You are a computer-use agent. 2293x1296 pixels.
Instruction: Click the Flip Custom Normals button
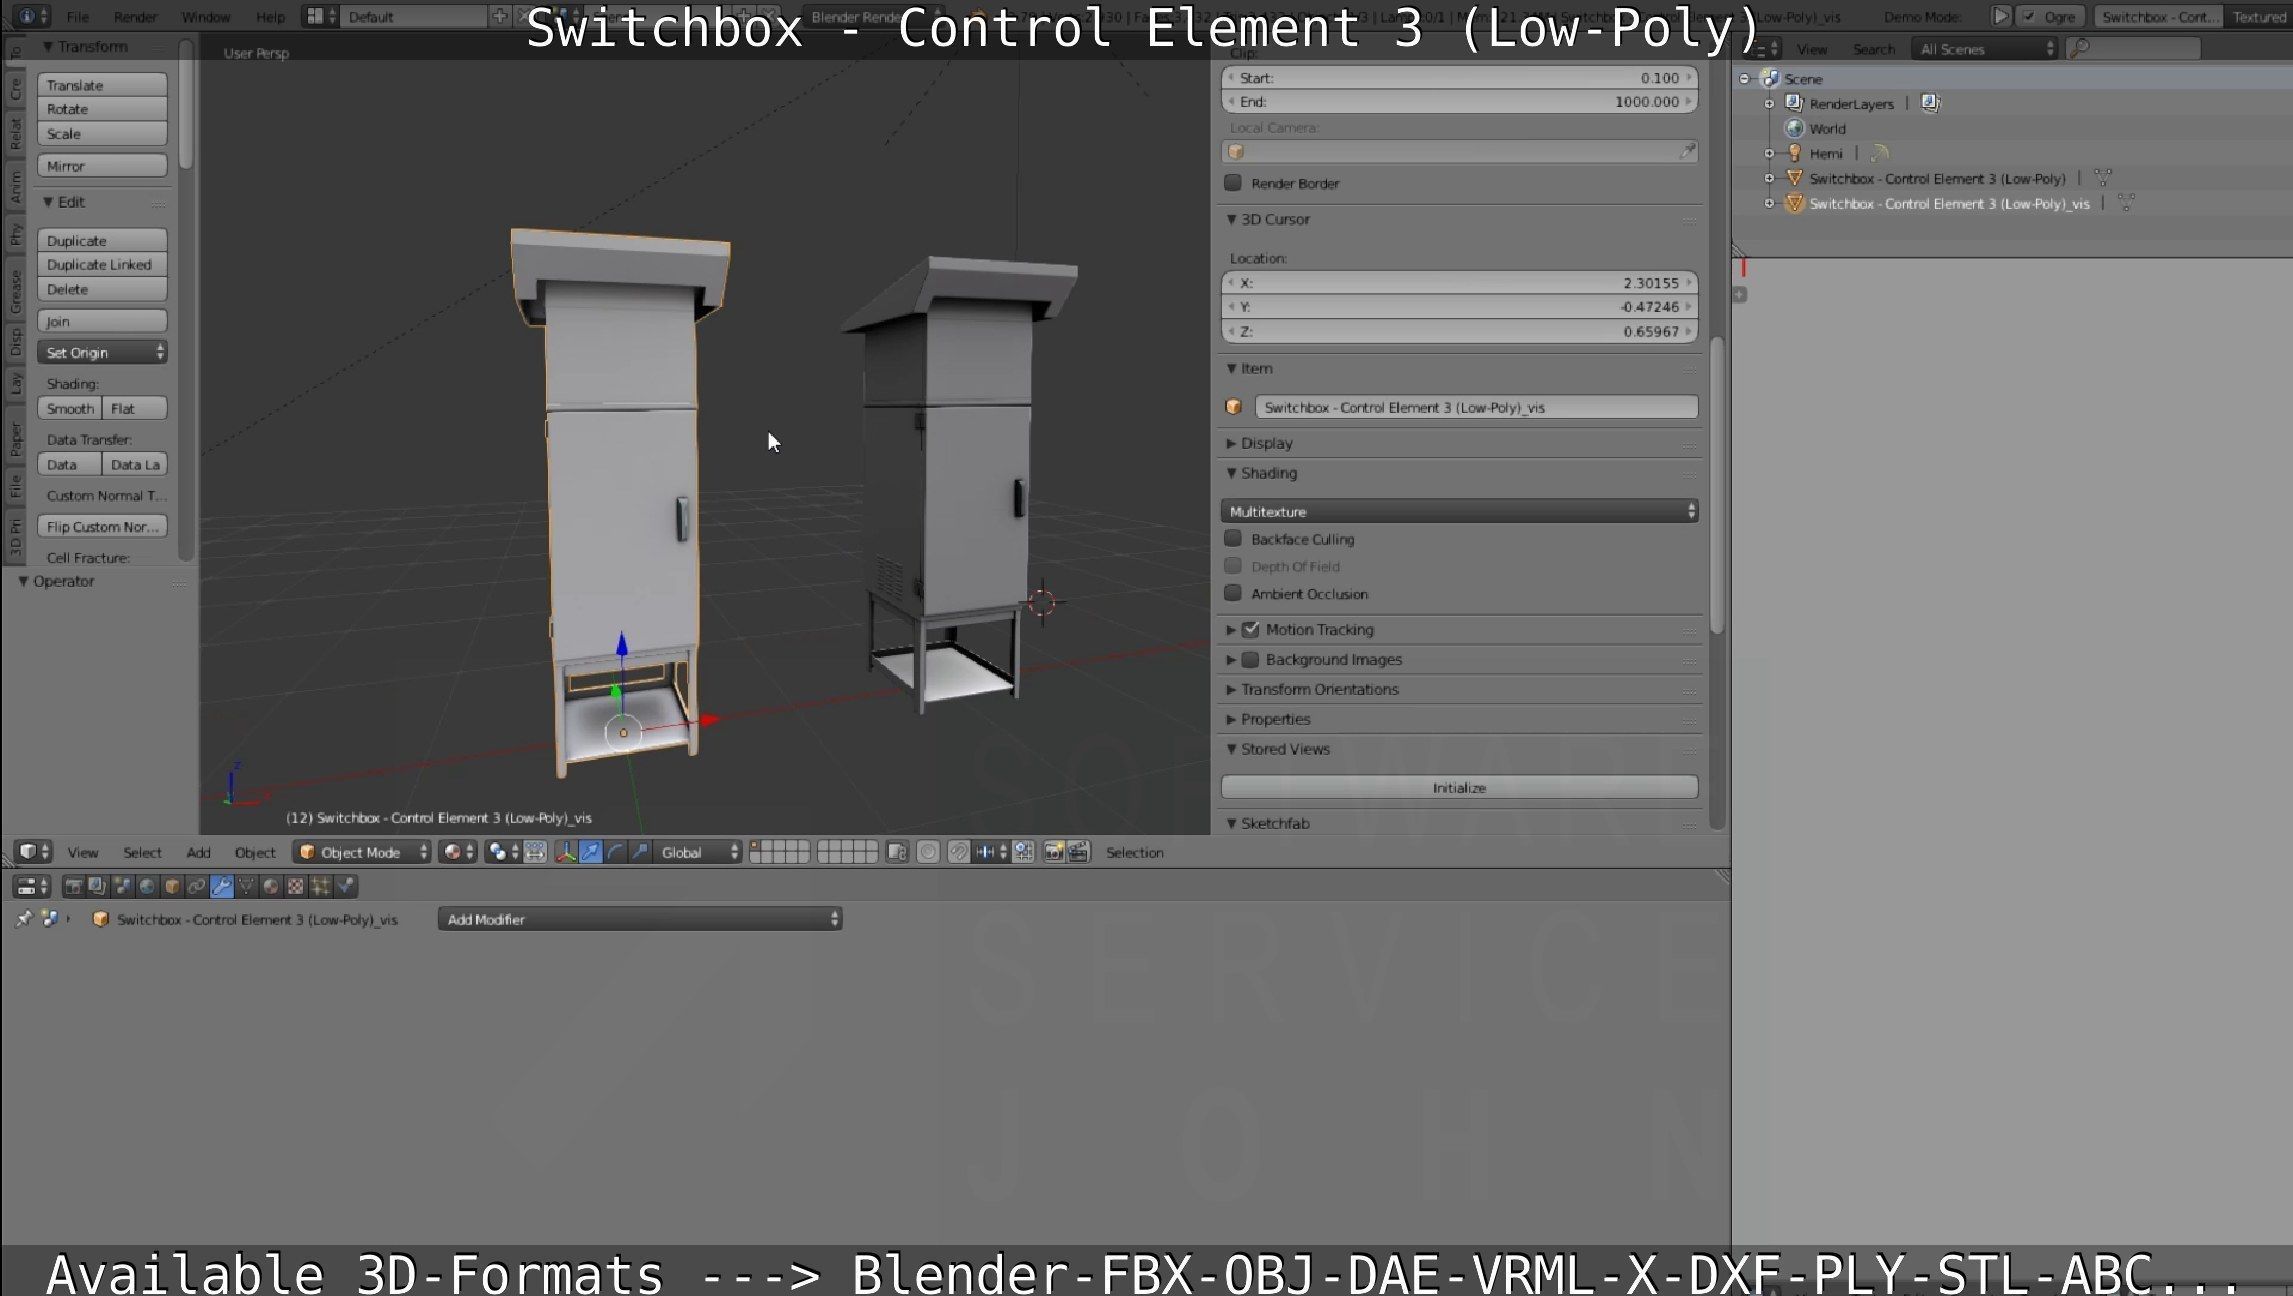(102, 526)
